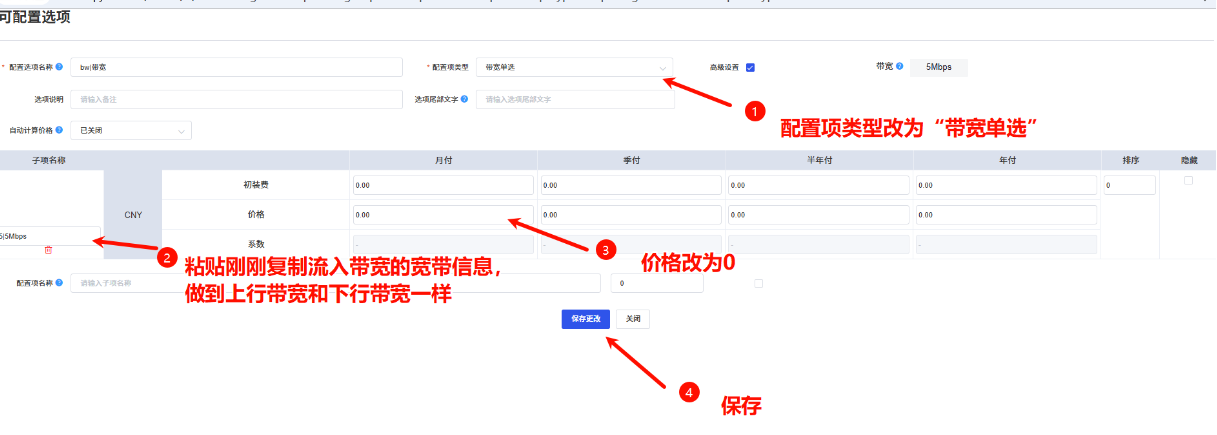Delete the 5Mbps sub-item with trash icon
Screen dimensions: 1217x435
48,249
